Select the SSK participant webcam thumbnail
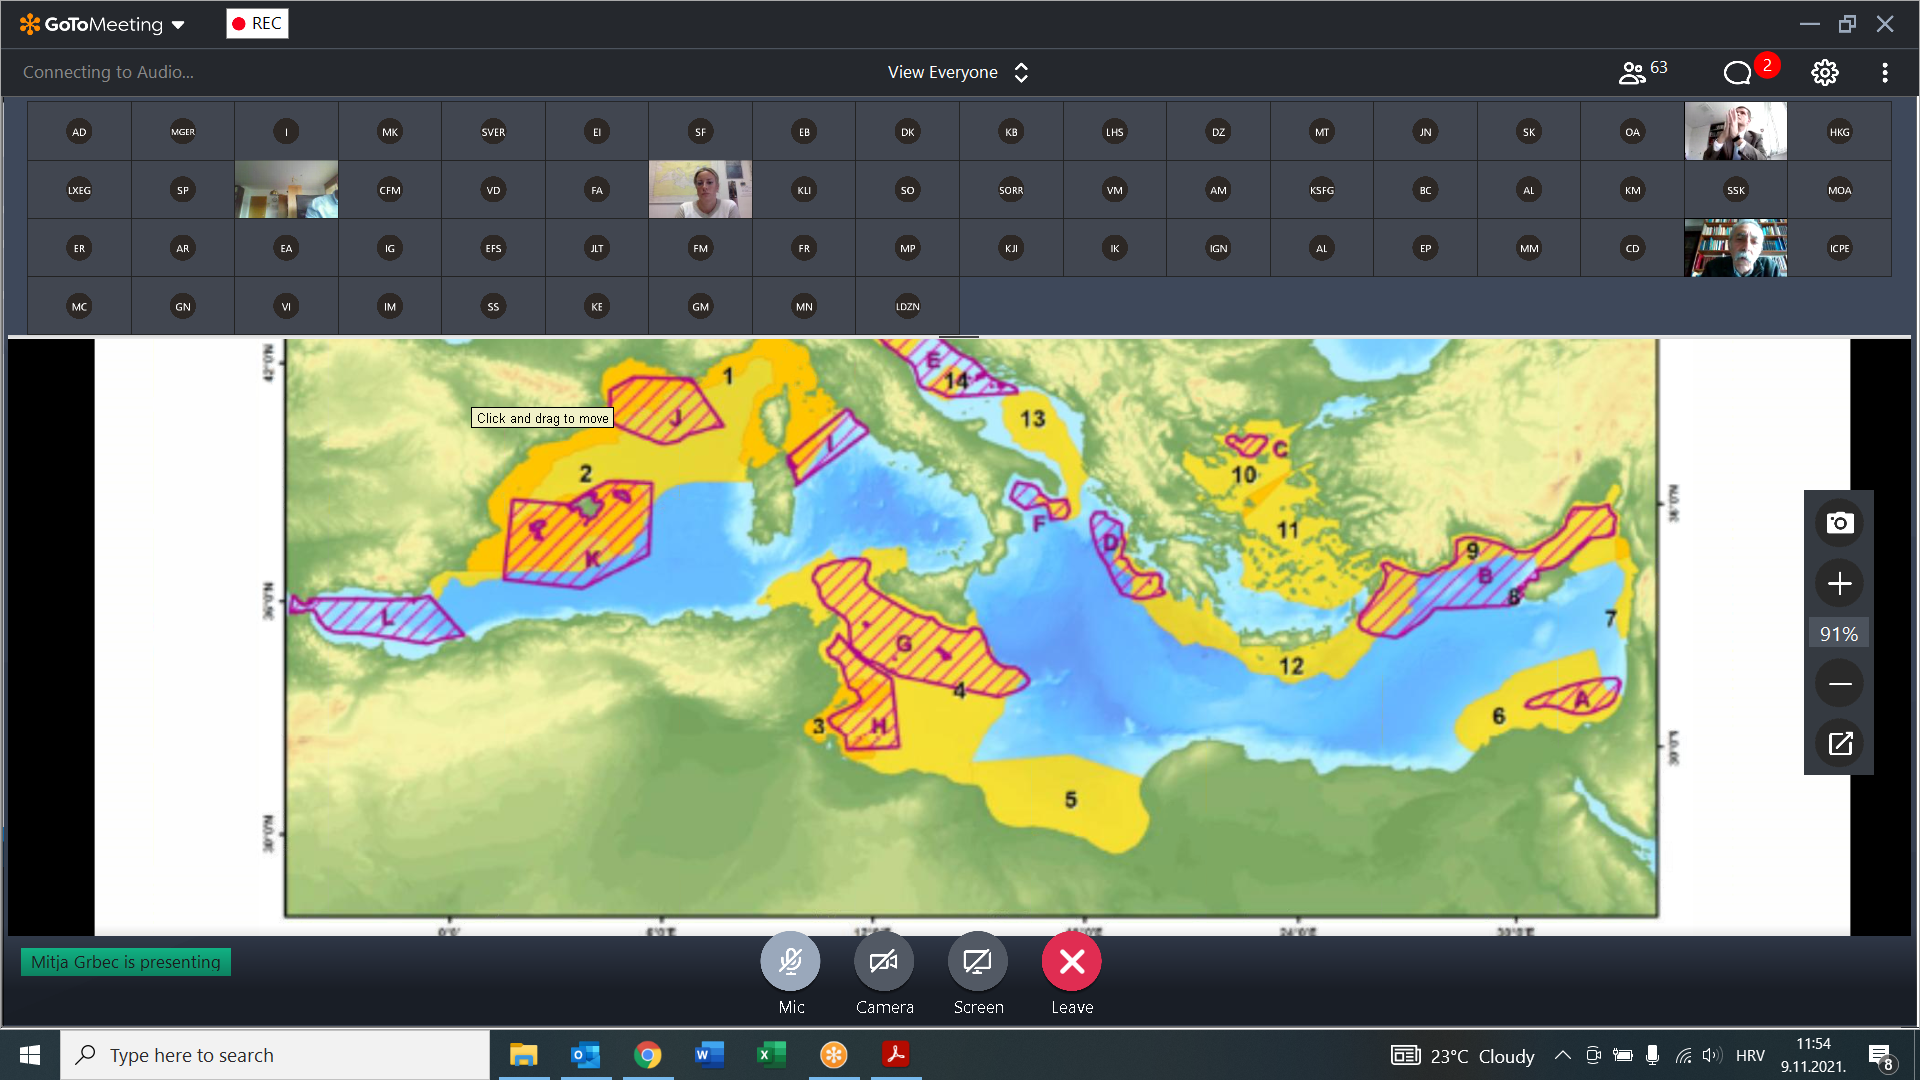This screenshot has width=1920, height=1080. pyautogui.click(x=1735, y=190)
